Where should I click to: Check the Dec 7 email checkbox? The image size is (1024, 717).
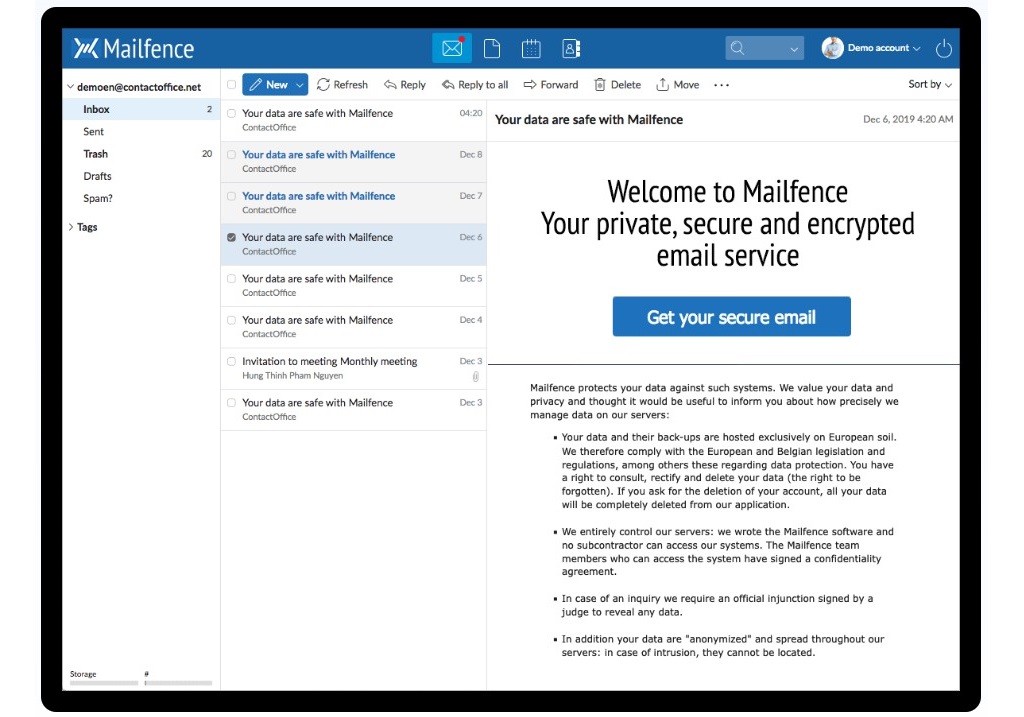coord(231,196)
